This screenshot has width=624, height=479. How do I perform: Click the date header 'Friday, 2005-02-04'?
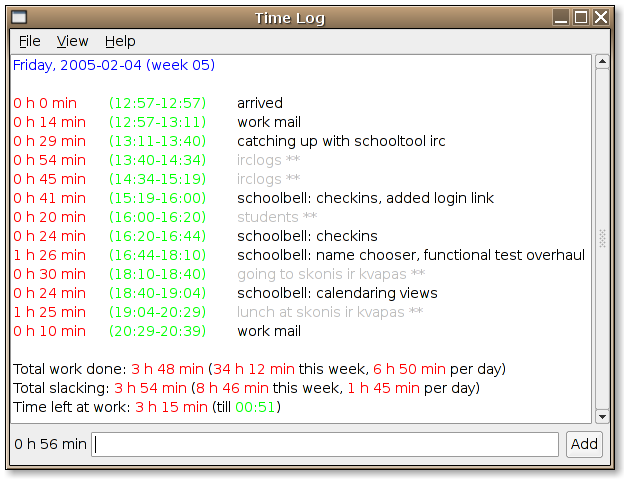113,65
